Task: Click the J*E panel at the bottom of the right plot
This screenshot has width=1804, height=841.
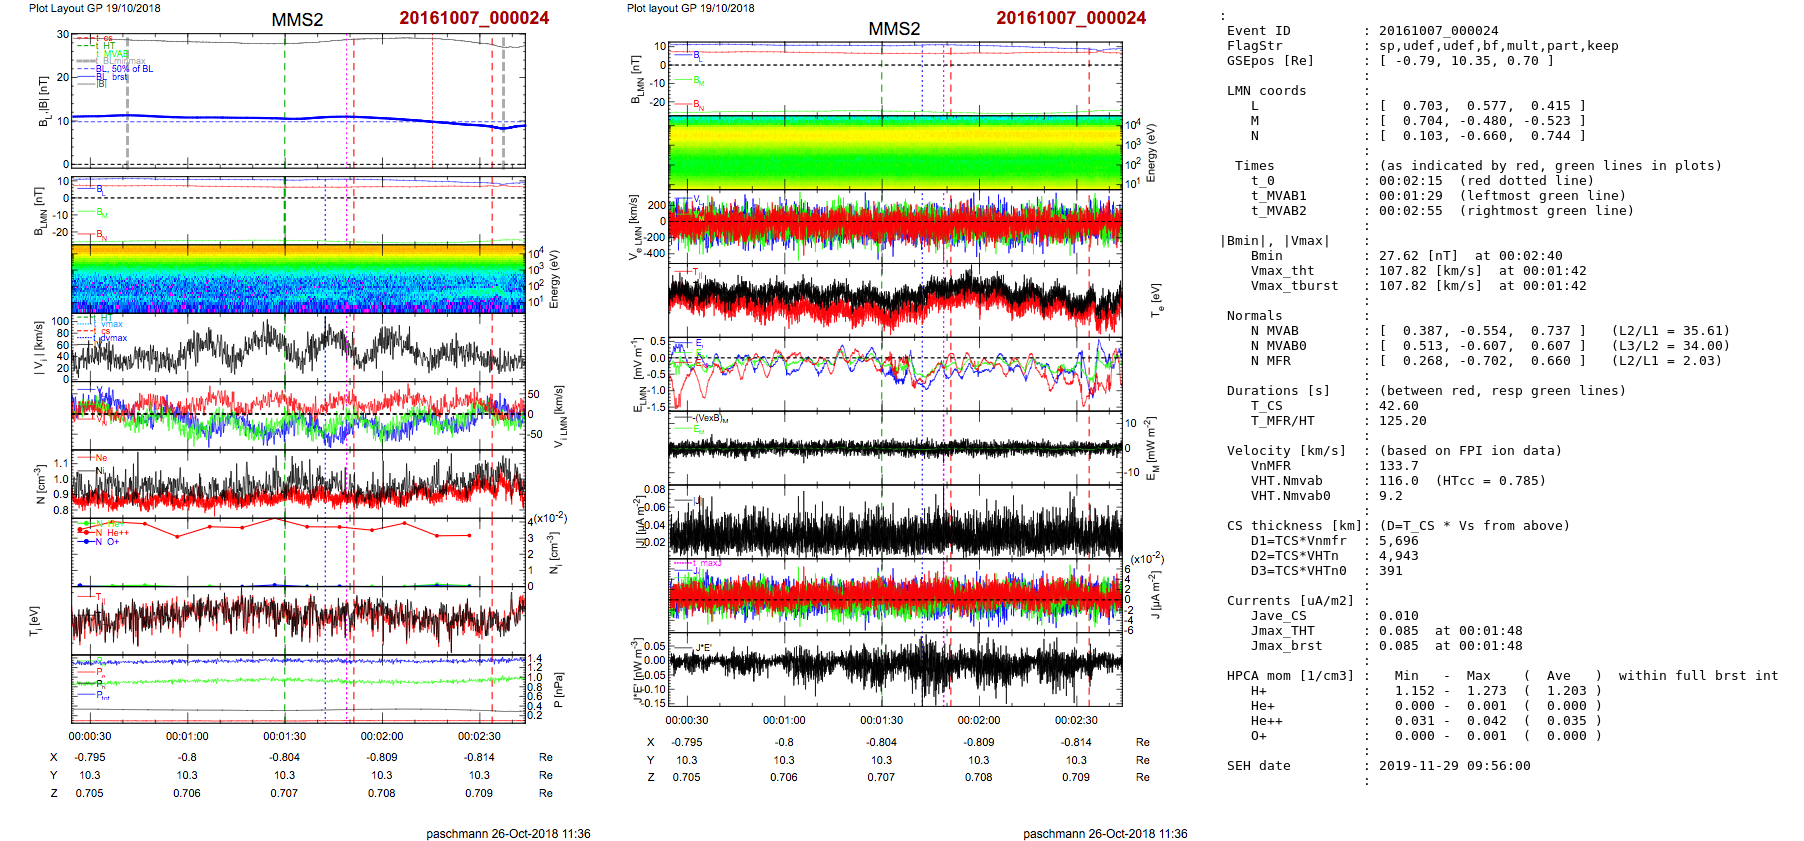Action: 894,670
